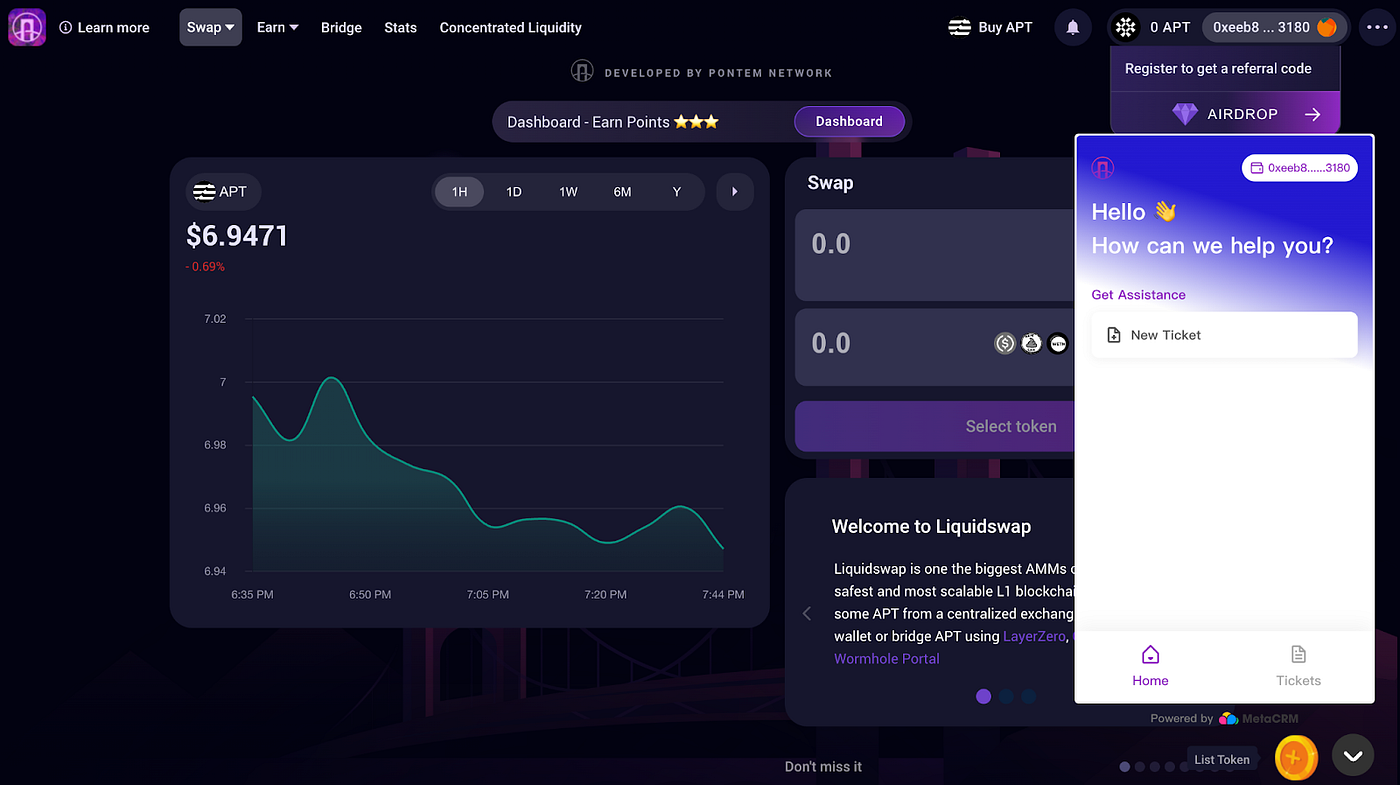Viewport: 1400px width, 785px height.
Task: Open Concentrated Liquidity page
Action: (510, 27)
